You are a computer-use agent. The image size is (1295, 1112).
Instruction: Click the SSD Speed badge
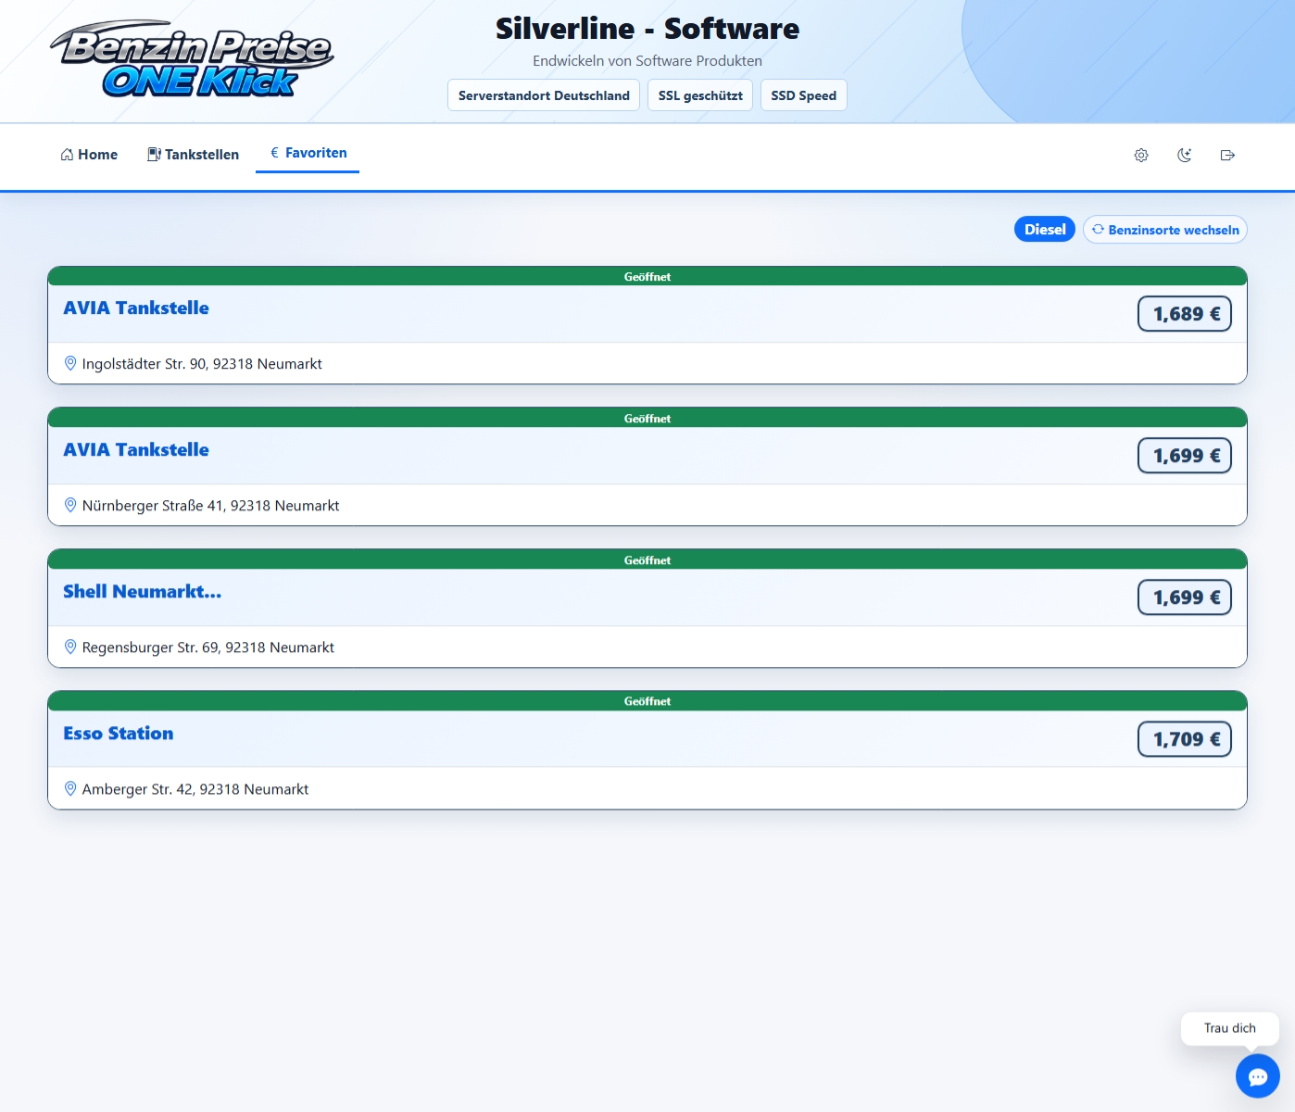click(804, 95)
